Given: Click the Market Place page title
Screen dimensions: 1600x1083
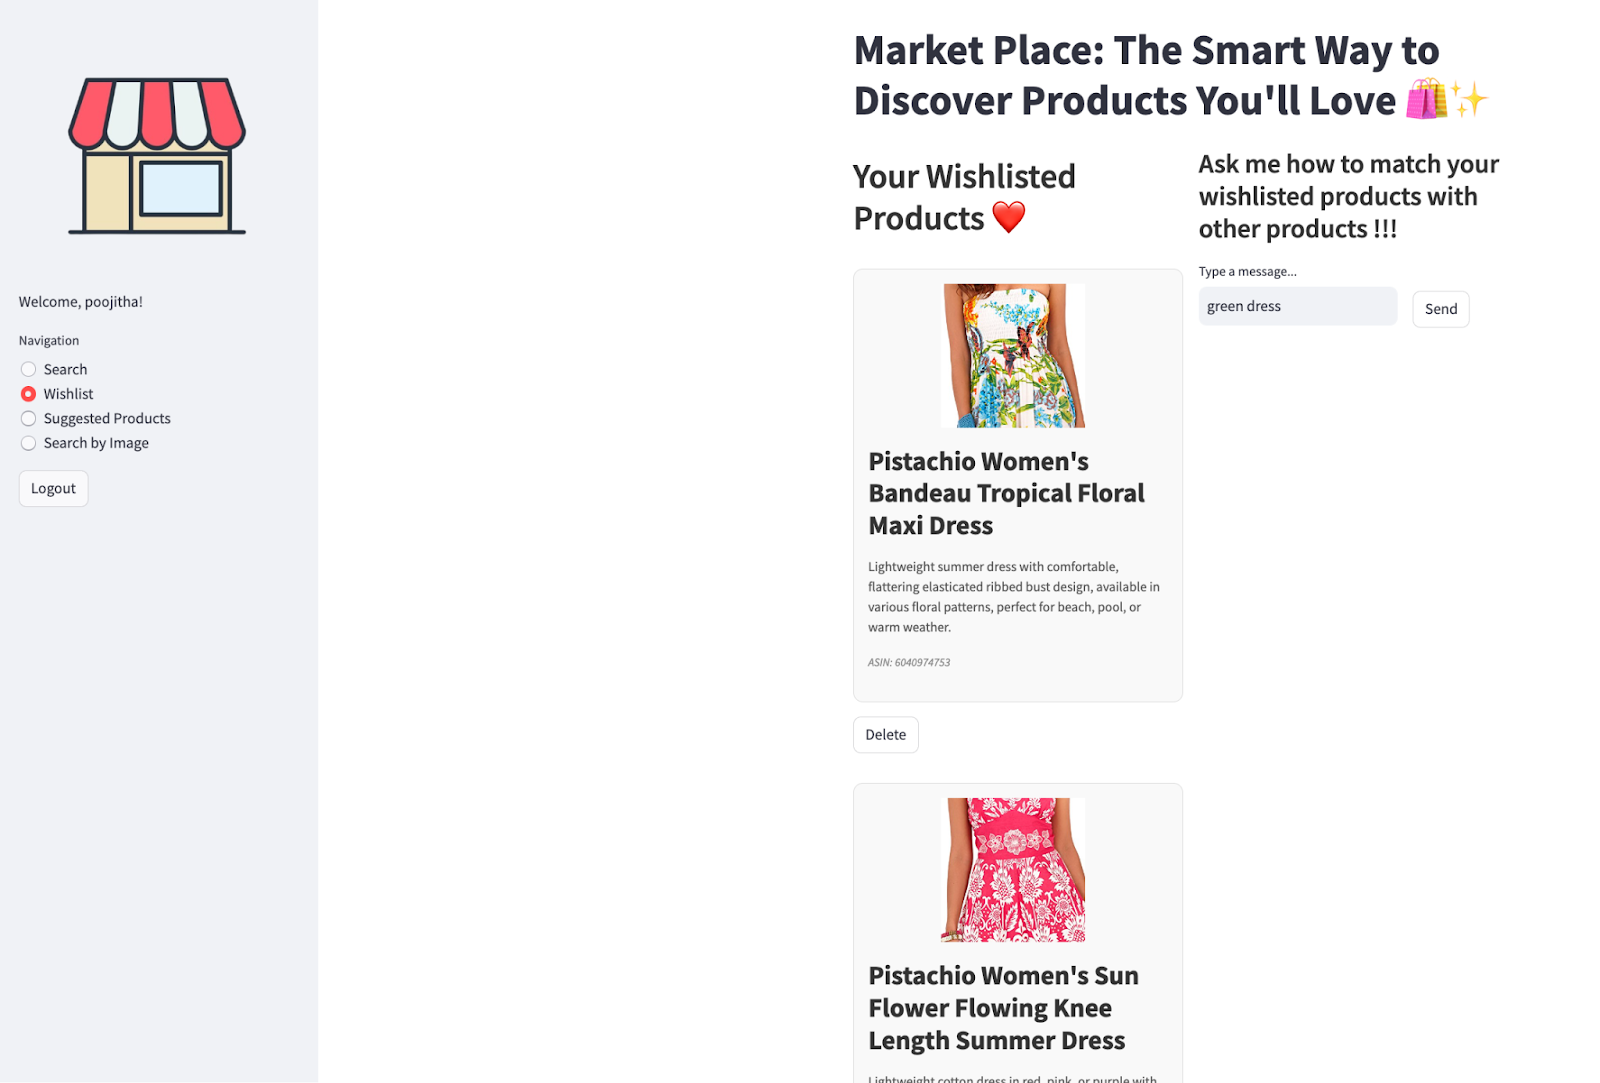Looking at the screenshot, I should pos(1145,75).
